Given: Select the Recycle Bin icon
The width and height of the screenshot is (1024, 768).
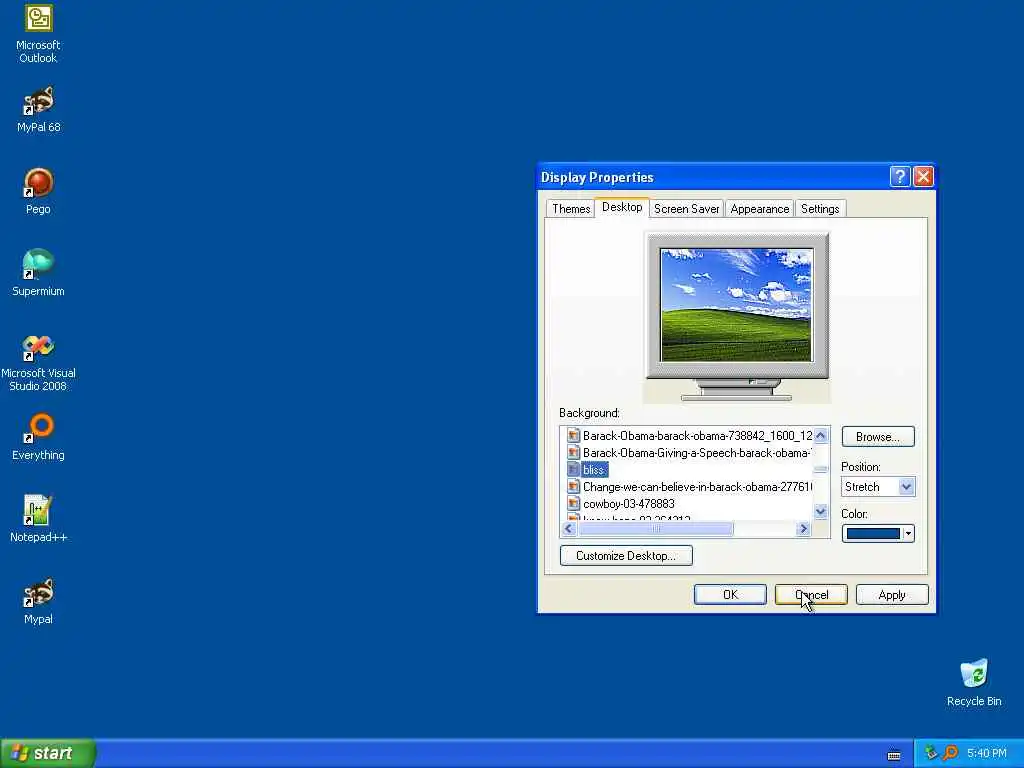Looking at the screenshot, I should [974, 683].
